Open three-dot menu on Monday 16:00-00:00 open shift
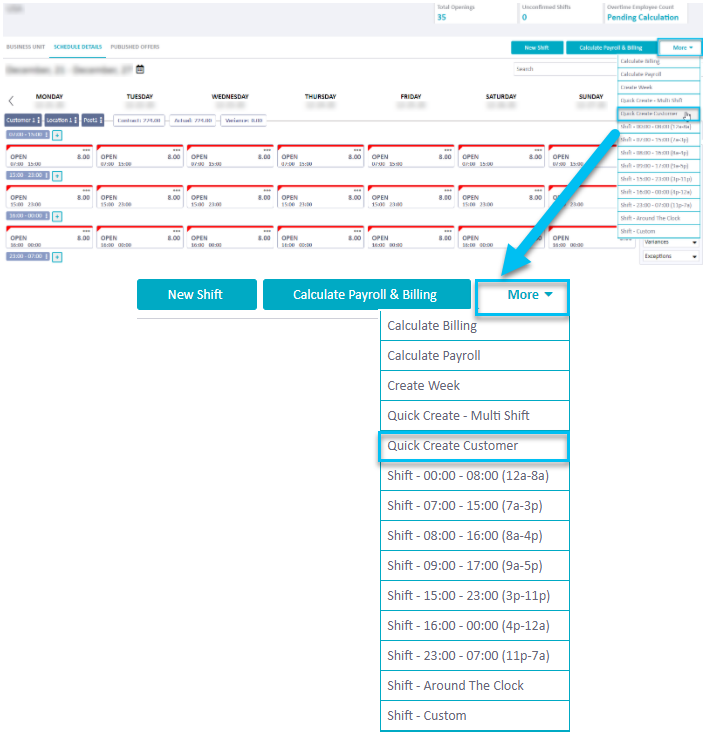The height and width of the screenshot is (733, 704). [86, 231]
